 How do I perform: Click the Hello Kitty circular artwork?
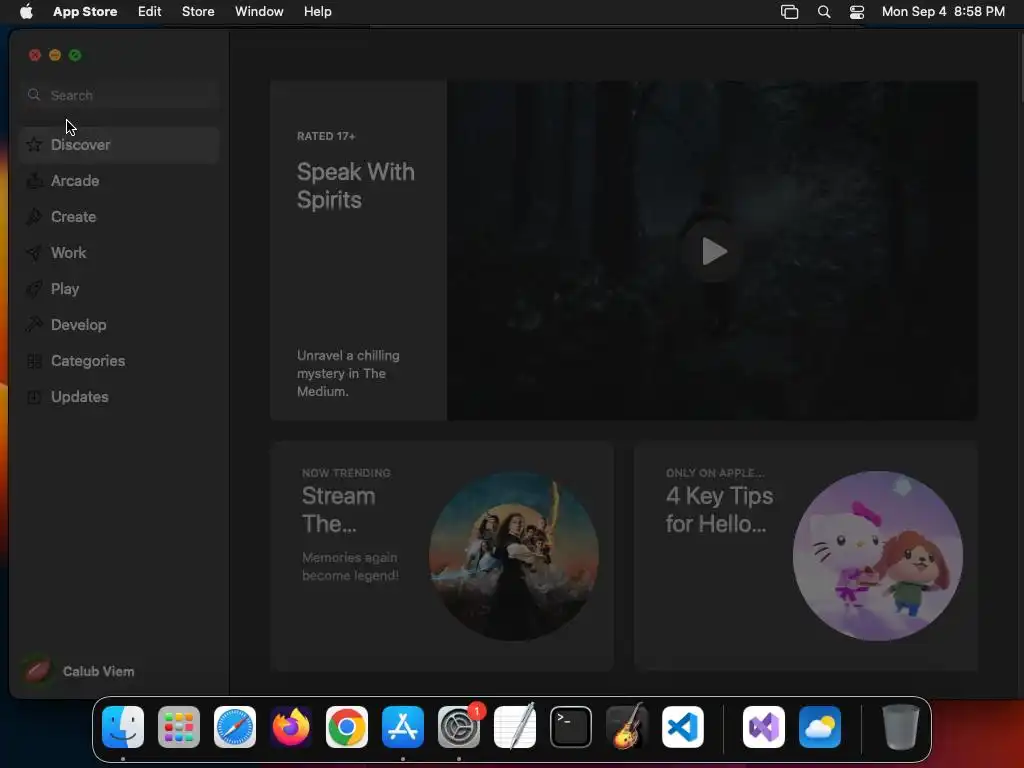[878, 556]
